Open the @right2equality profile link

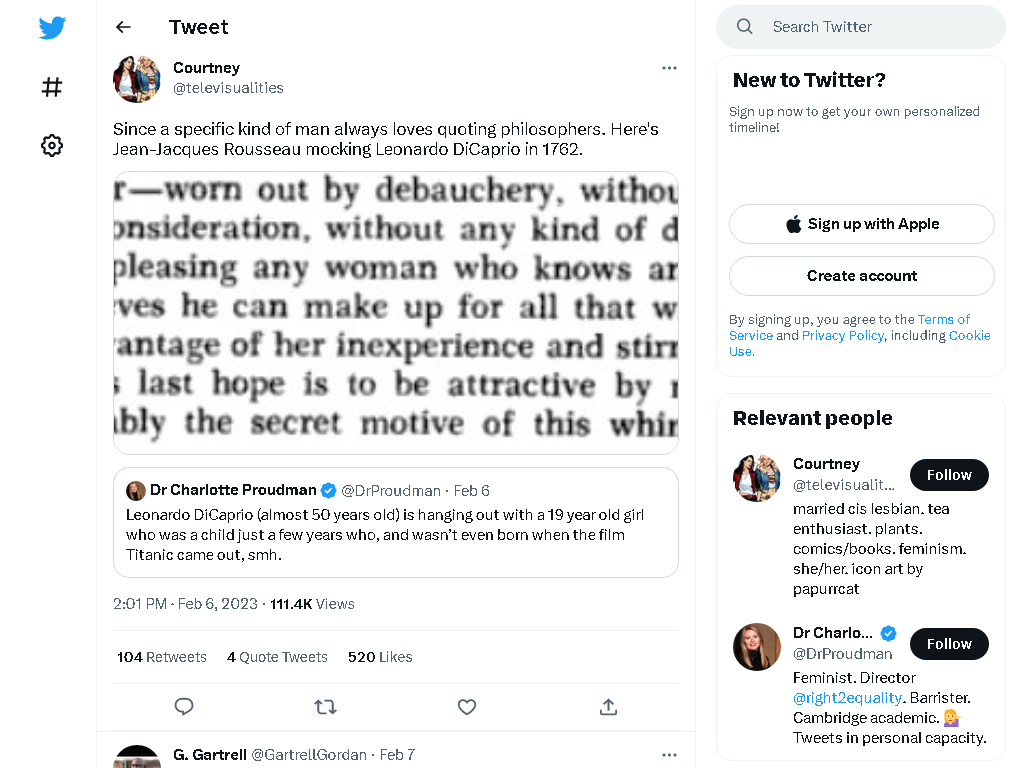coord(847,697)
